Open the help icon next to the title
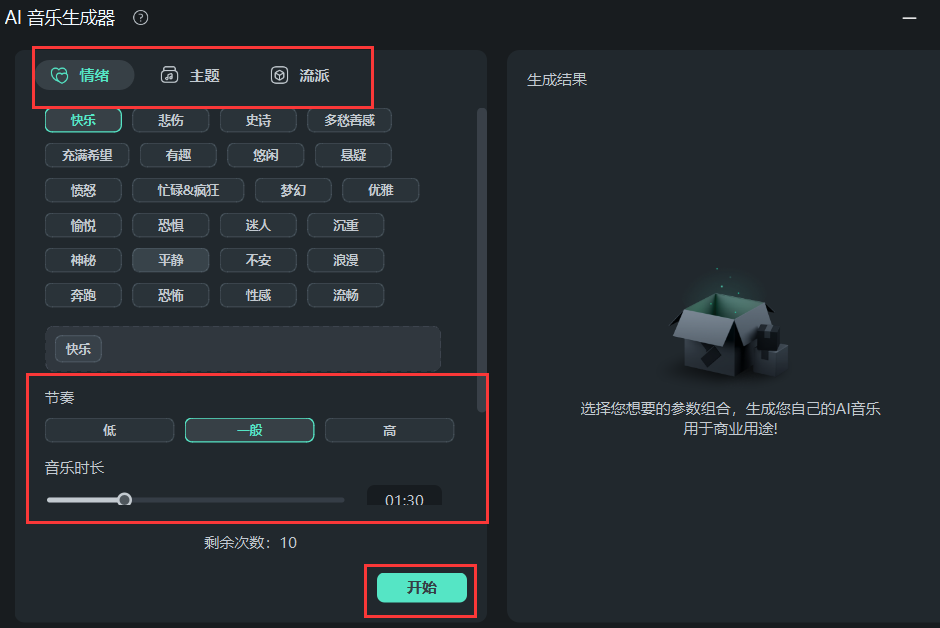This screenshot has height=628, width=940. tap(139, 17)
